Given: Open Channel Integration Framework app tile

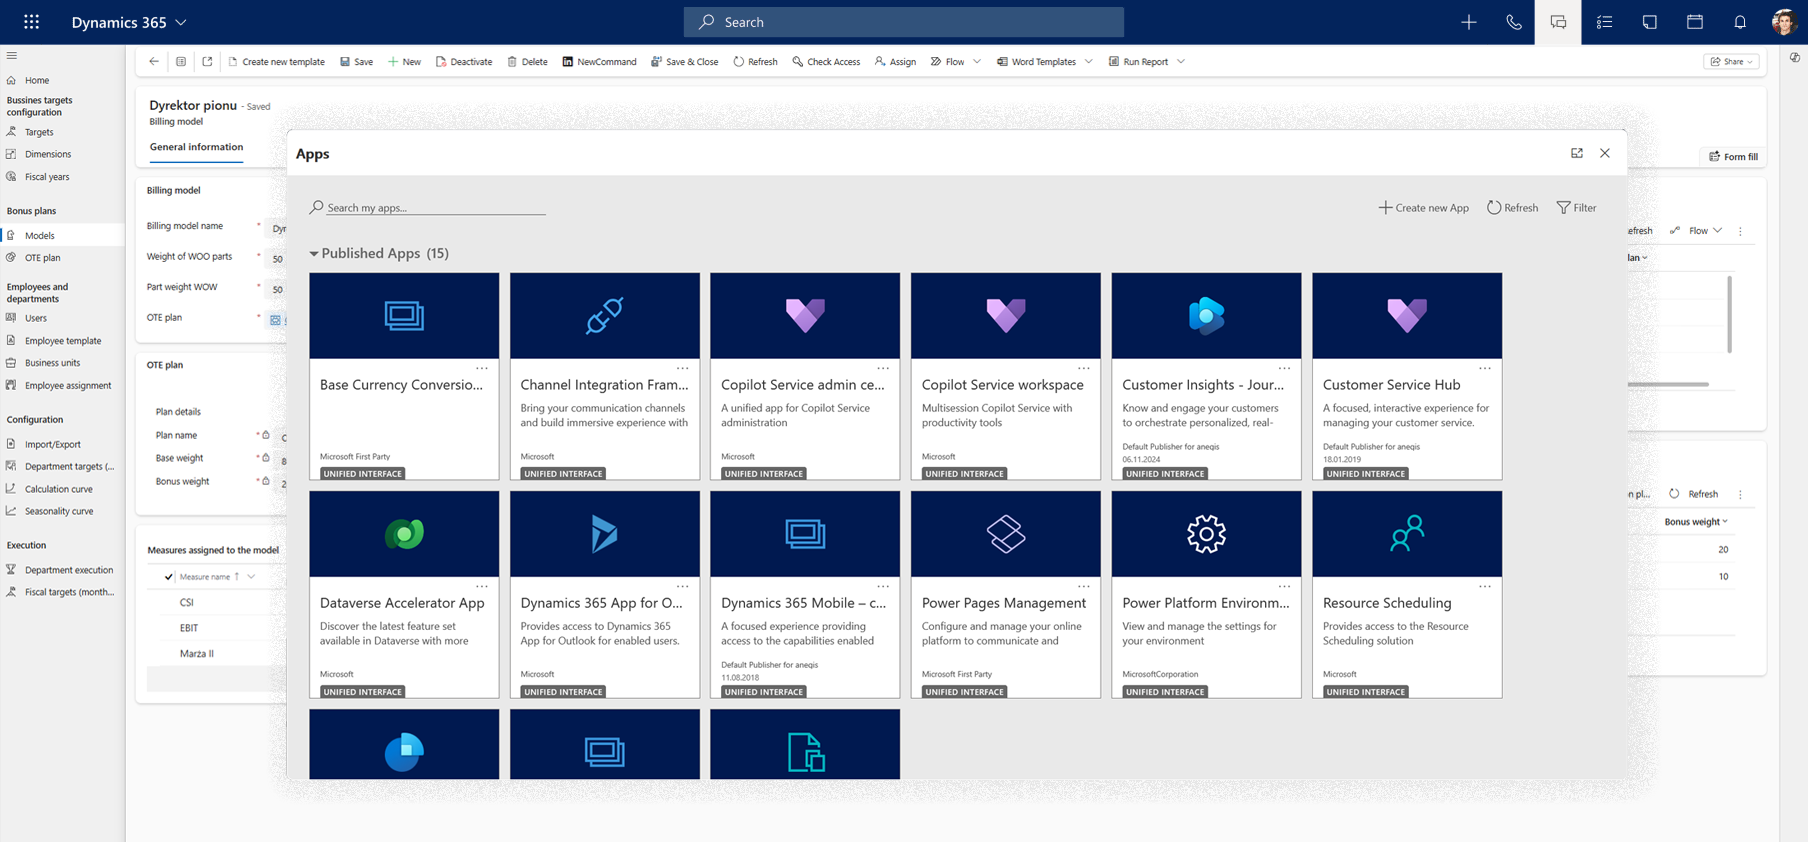Looking at the screenshot, I should pos(605,376).
